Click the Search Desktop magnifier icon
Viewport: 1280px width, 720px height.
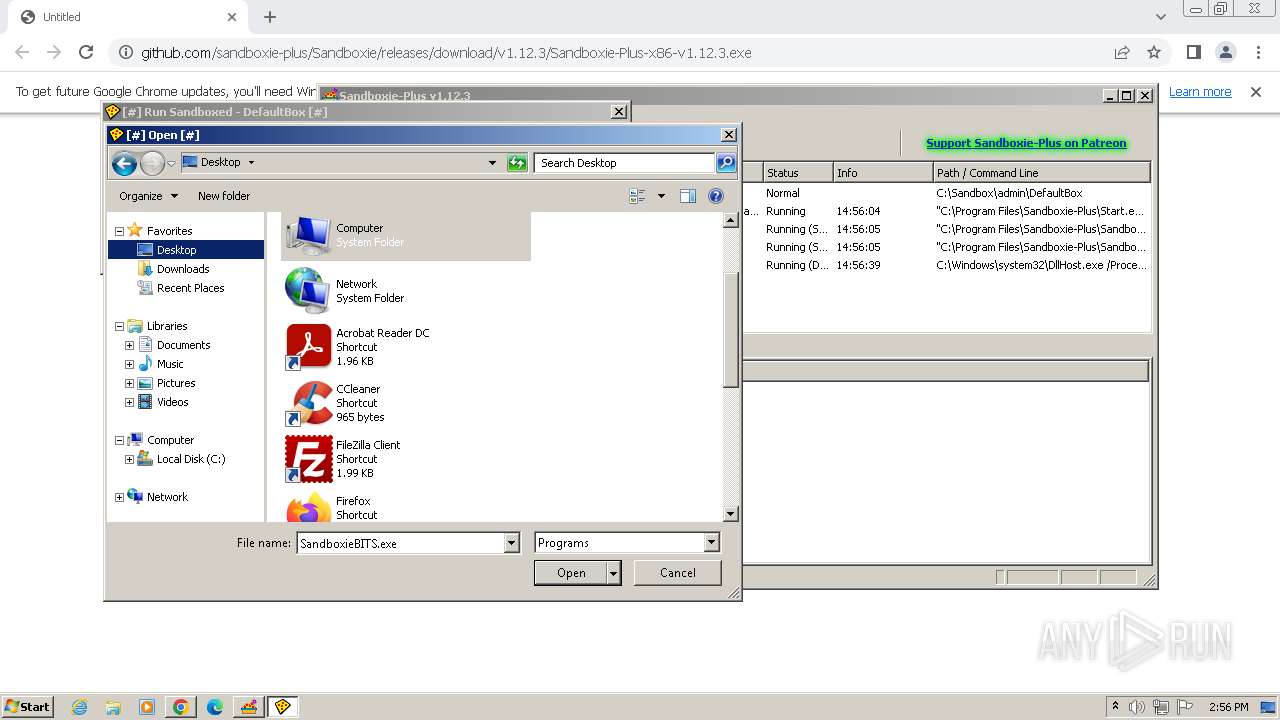coord(726,163)
